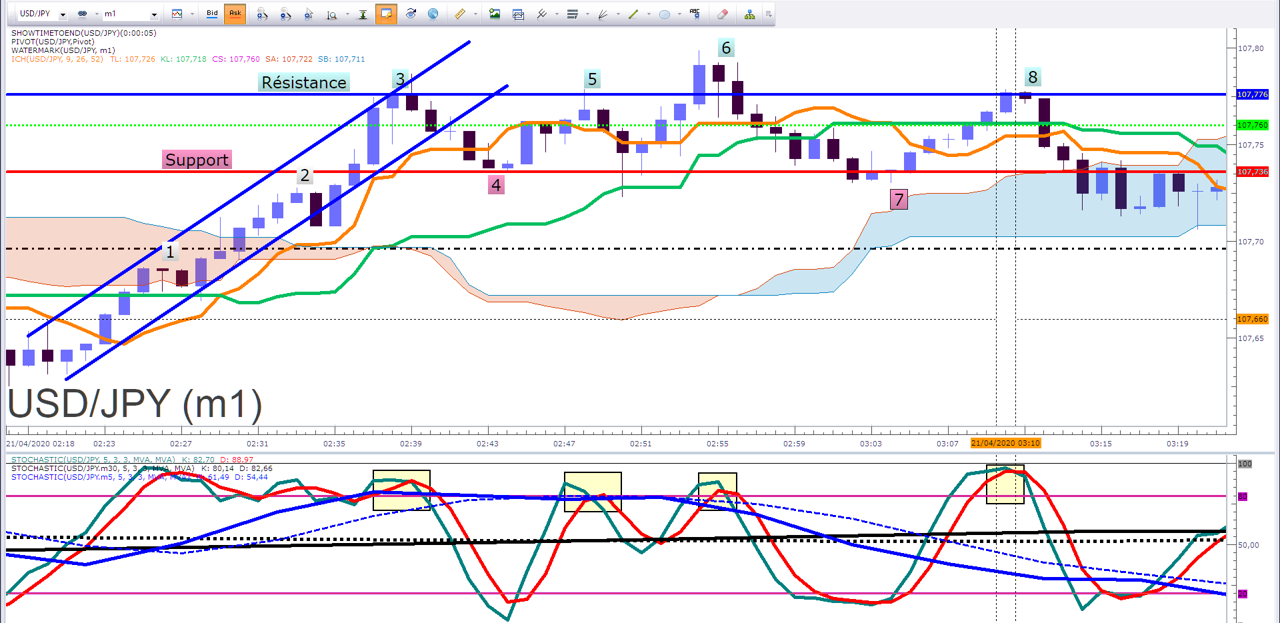
Task: Expand the ellipse shape dropdown arrow
Action: [x=679, y=14]
